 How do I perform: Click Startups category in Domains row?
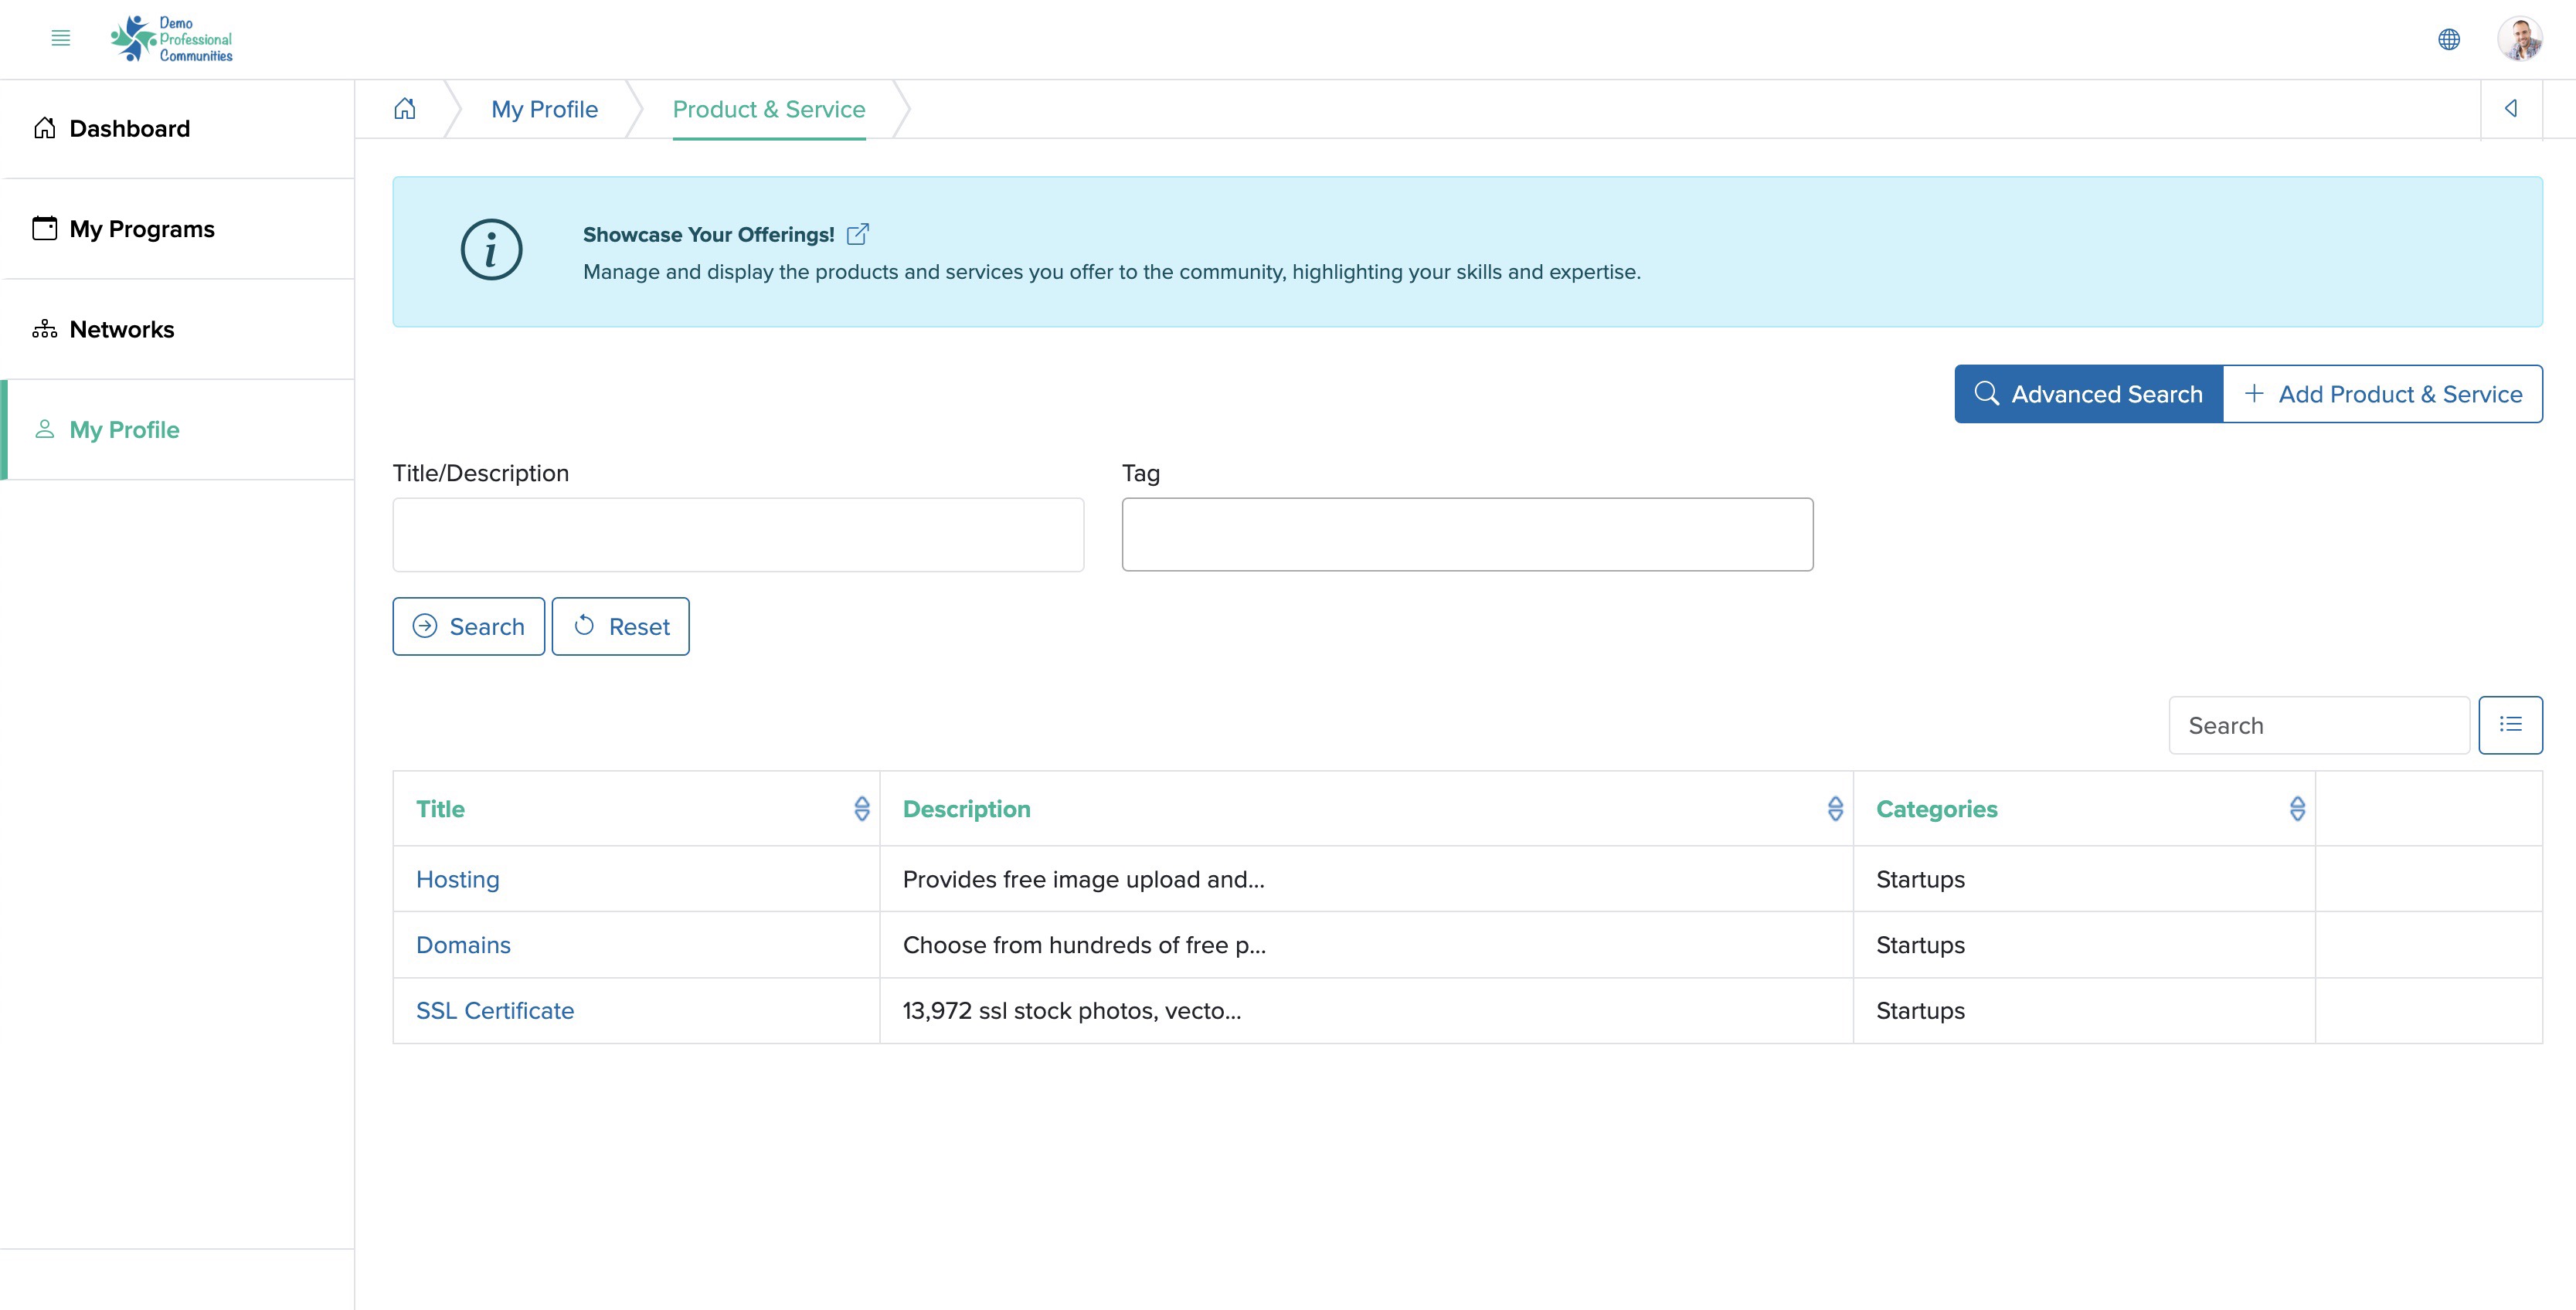pos(1920,945)
